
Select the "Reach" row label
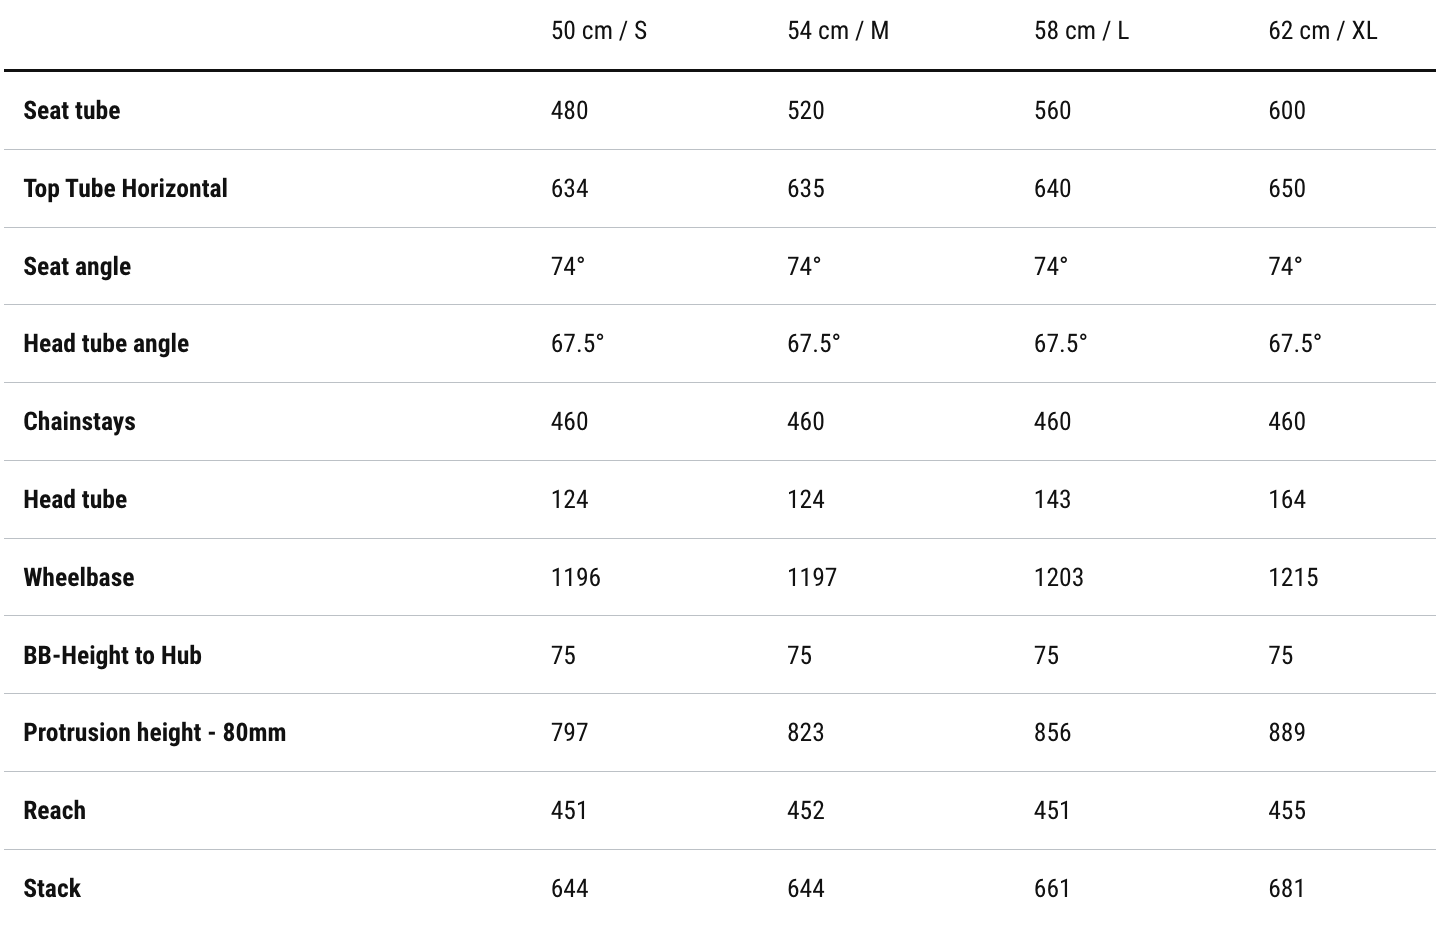pos(54,810)
